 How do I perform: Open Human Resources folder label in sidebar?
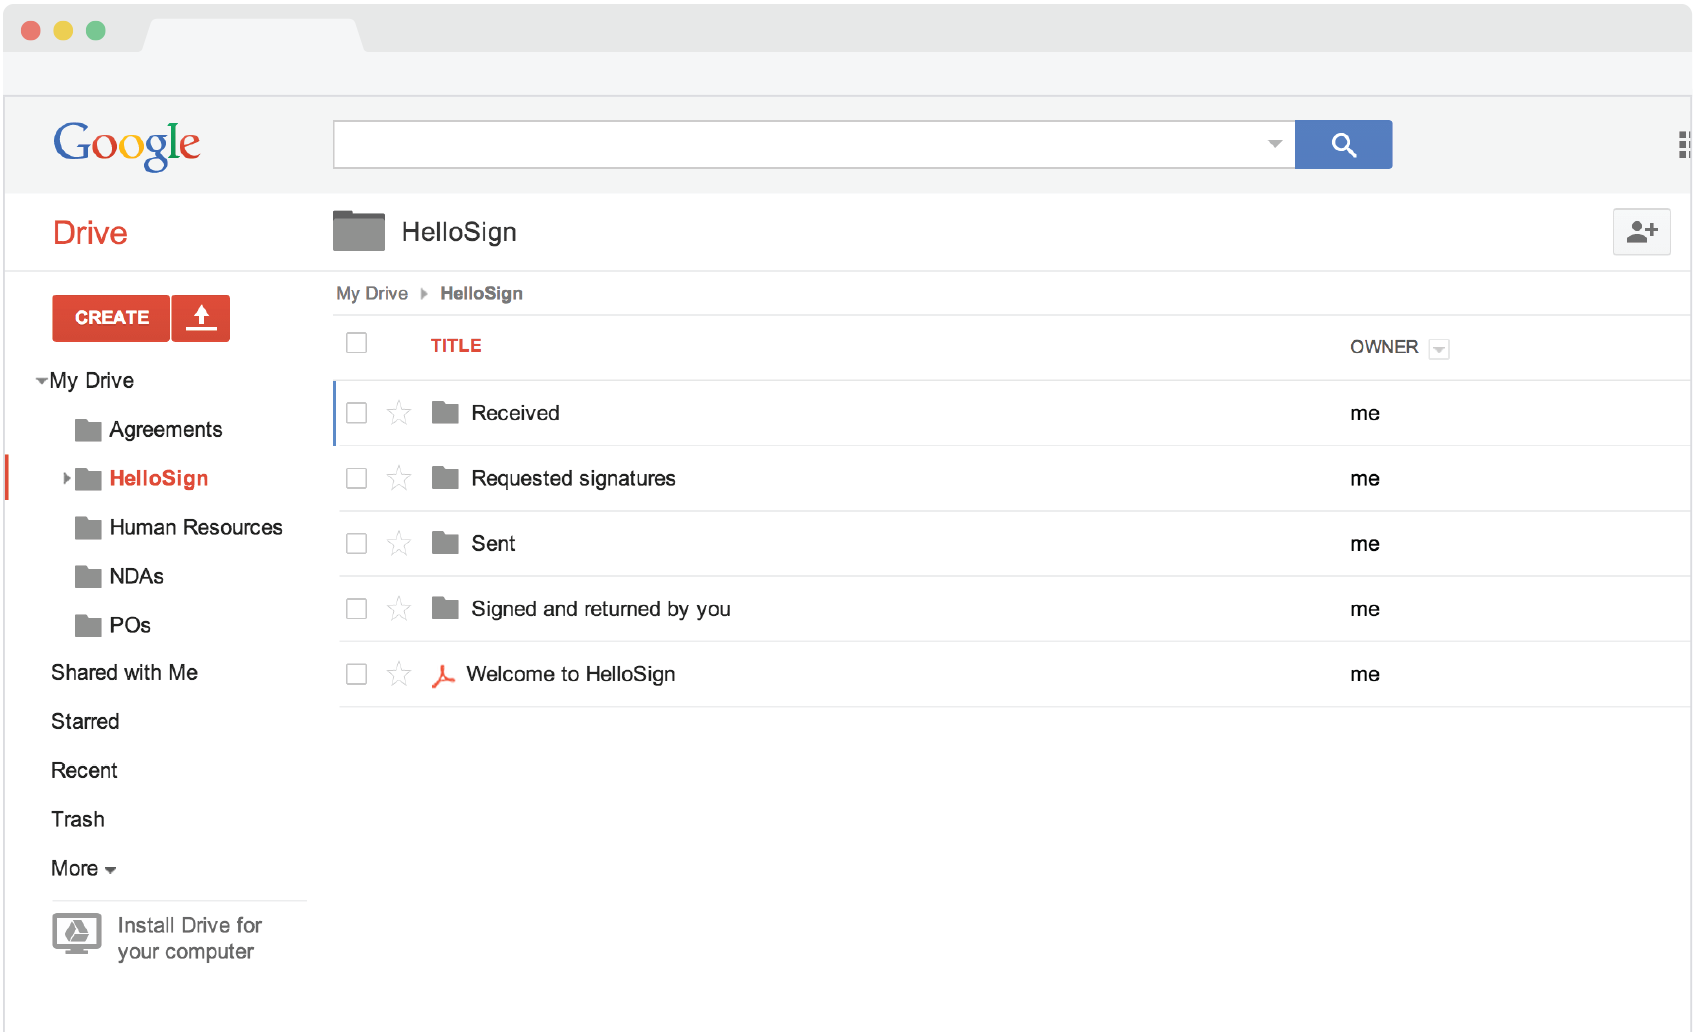[x=196, y=528]
